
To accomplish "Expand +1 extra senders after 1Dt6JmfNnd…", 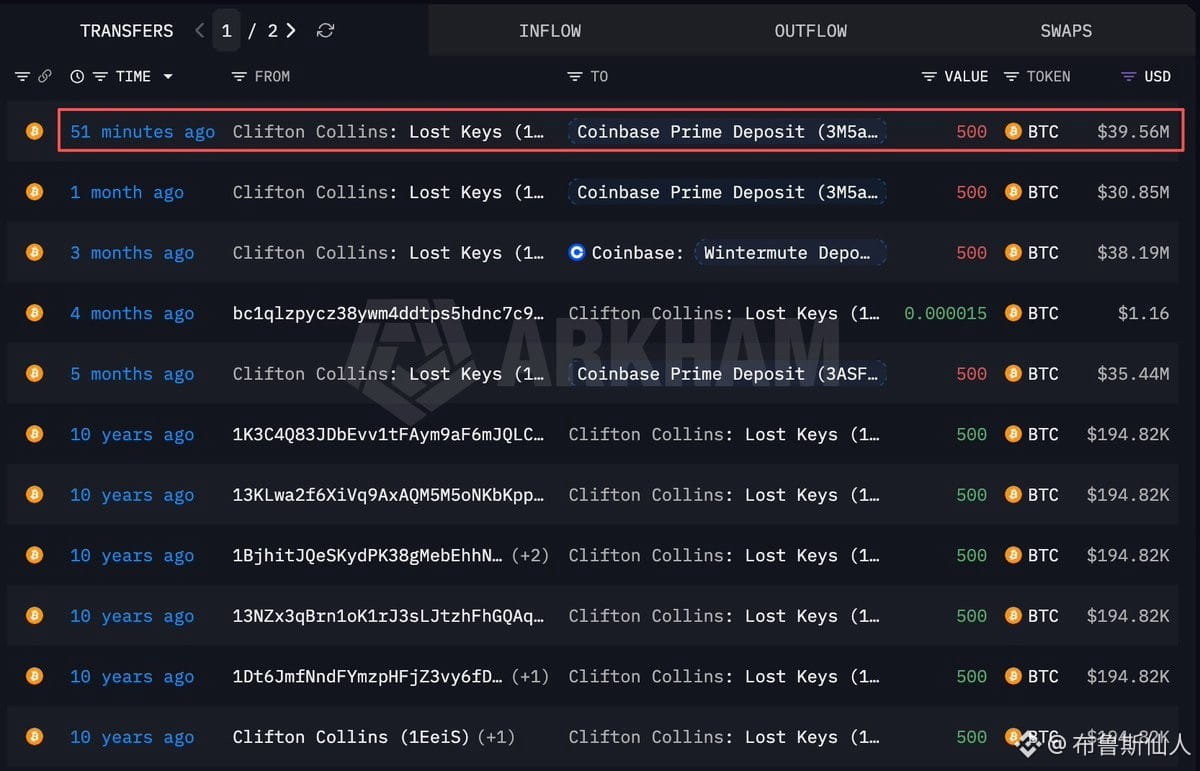I will click(x=530, y=676).
